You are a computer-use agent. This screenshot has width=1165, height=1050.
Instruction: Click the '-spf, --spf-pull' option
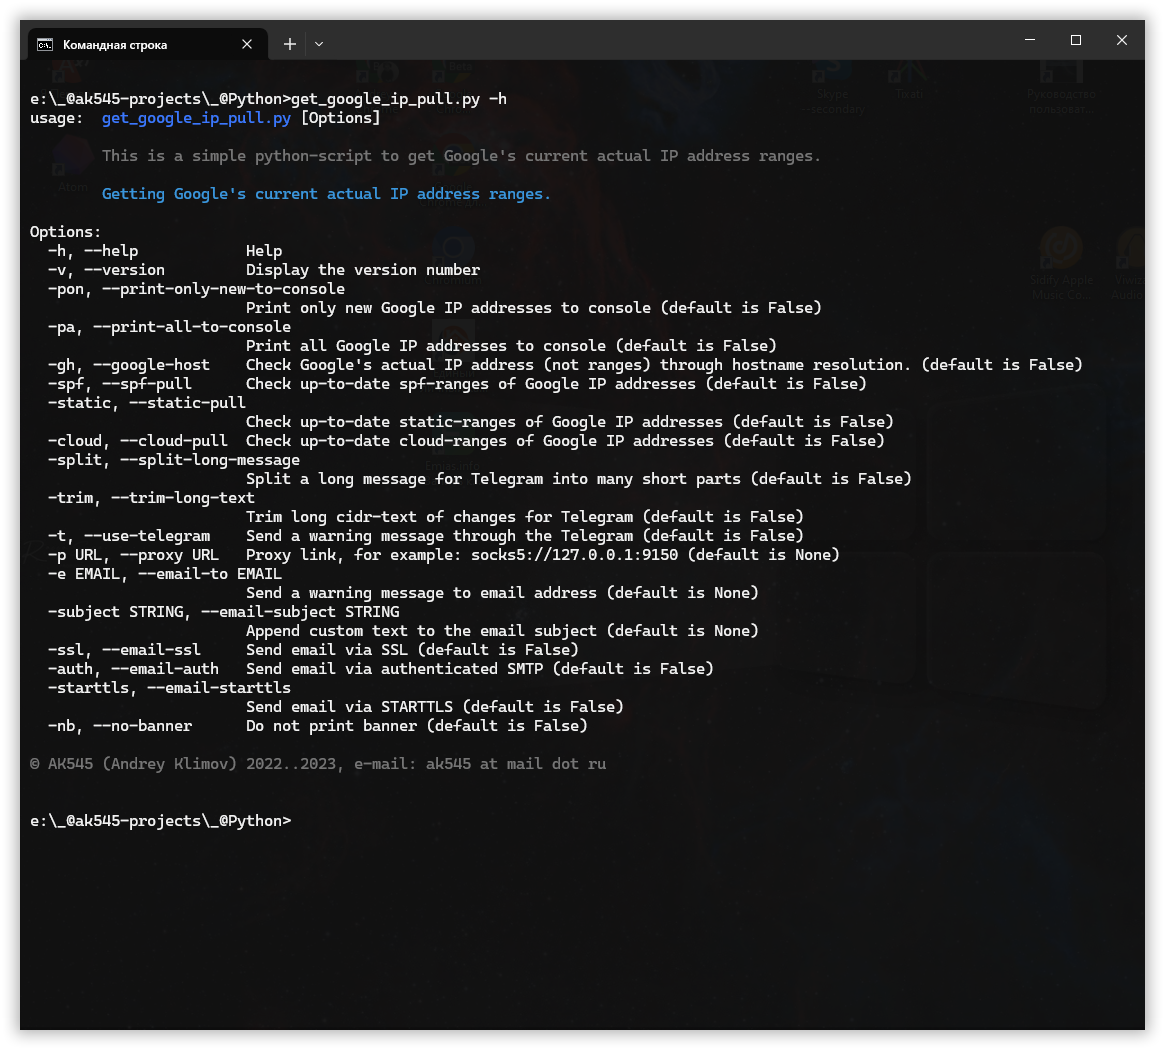[120, 384]
